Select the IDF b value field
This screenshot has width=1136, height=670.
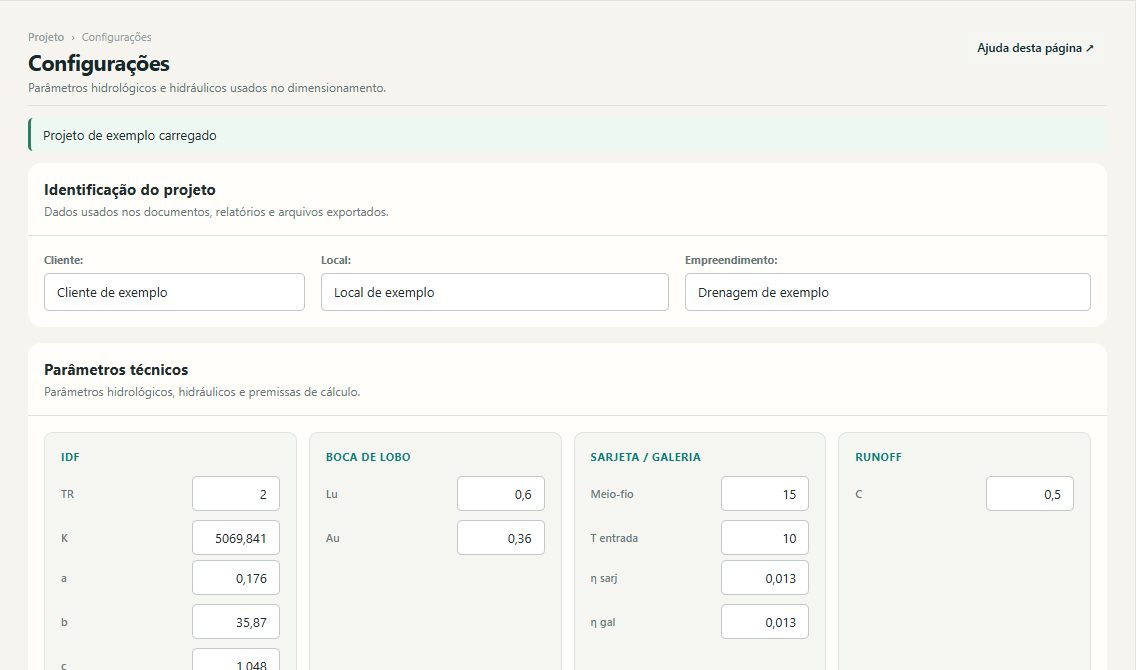[235, 622]
